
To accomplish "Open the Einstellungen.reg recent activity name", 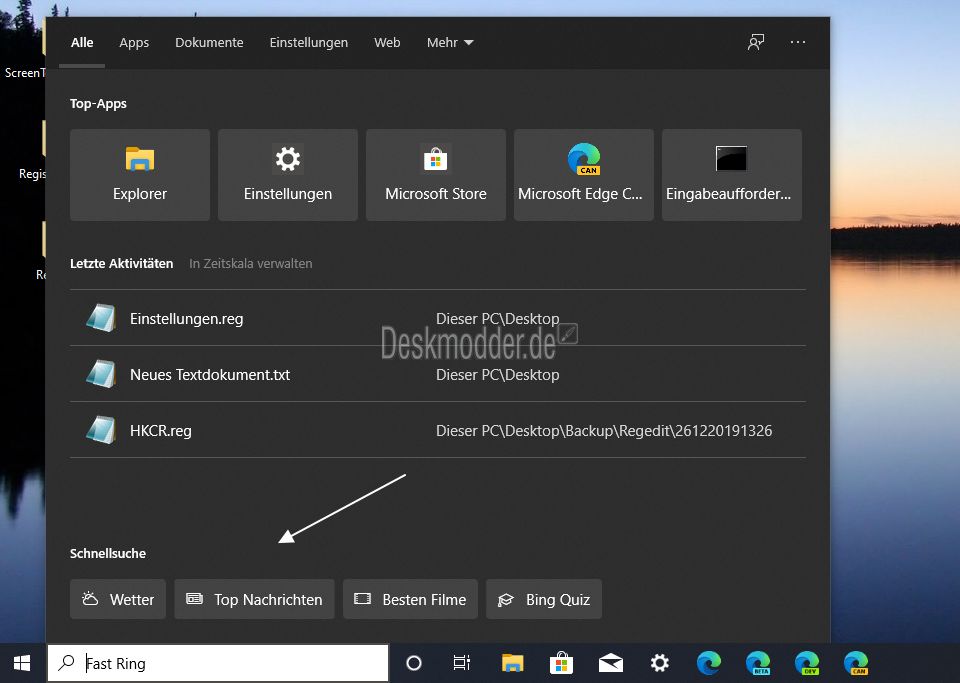I will (187, 319).
